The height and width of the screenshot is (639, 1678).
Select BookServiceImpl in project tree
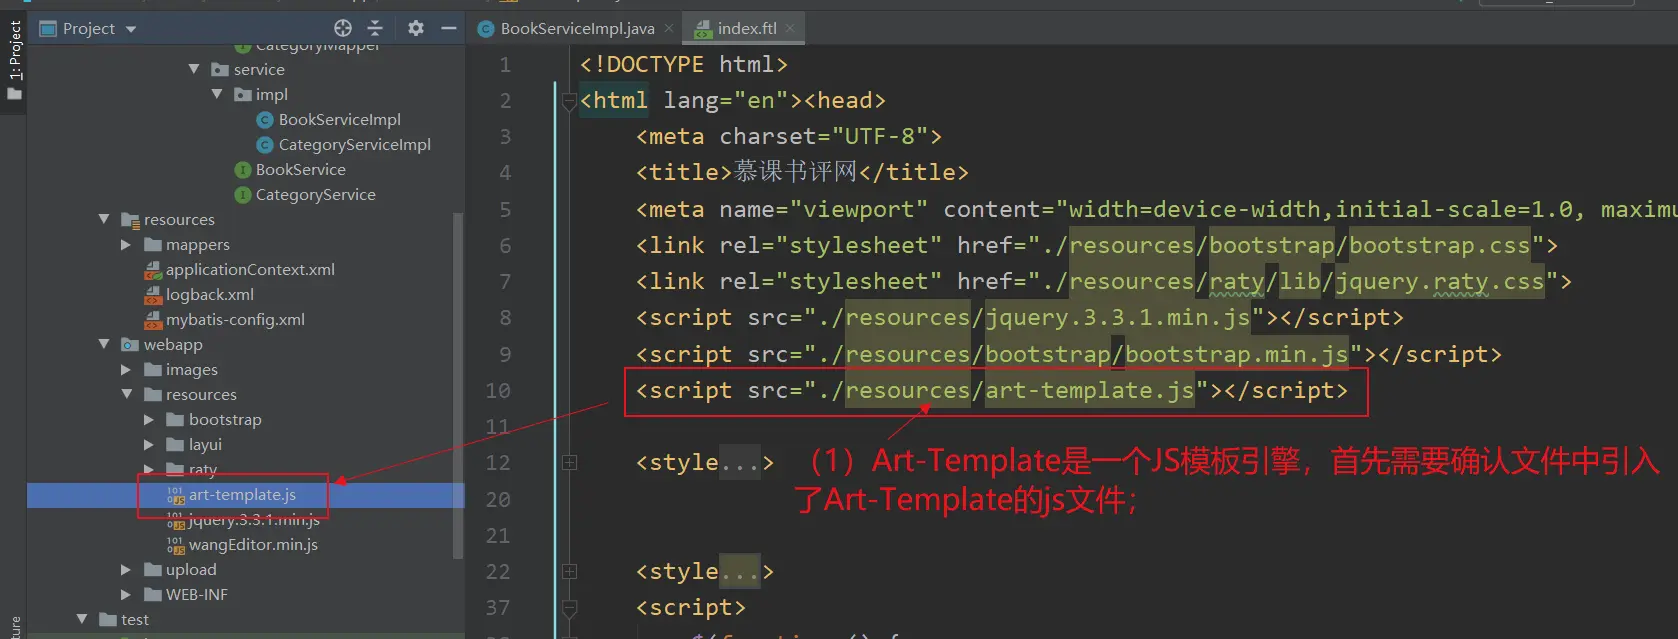(x=340, y=119)
